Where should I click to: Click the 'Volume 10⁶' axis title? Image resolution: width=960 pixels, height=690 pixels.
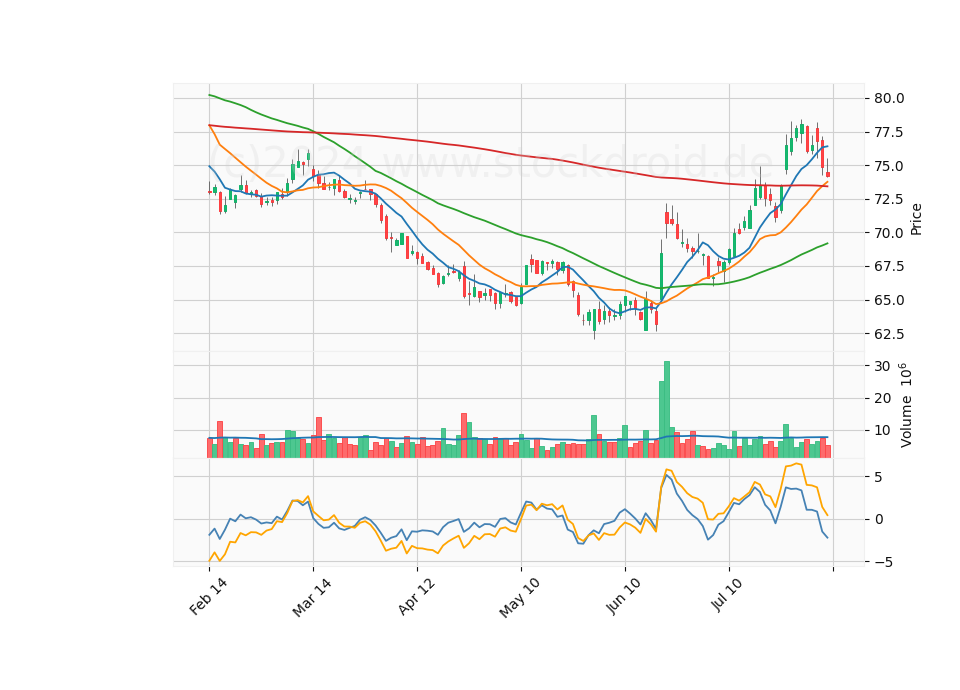pyautogui.click(x=906, y=405)
